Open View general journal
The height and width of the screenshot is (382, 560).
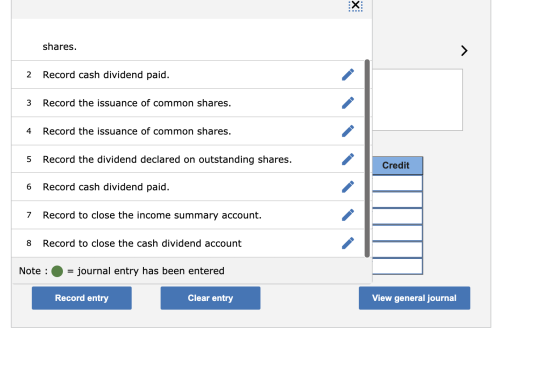[x=414, y=298]
